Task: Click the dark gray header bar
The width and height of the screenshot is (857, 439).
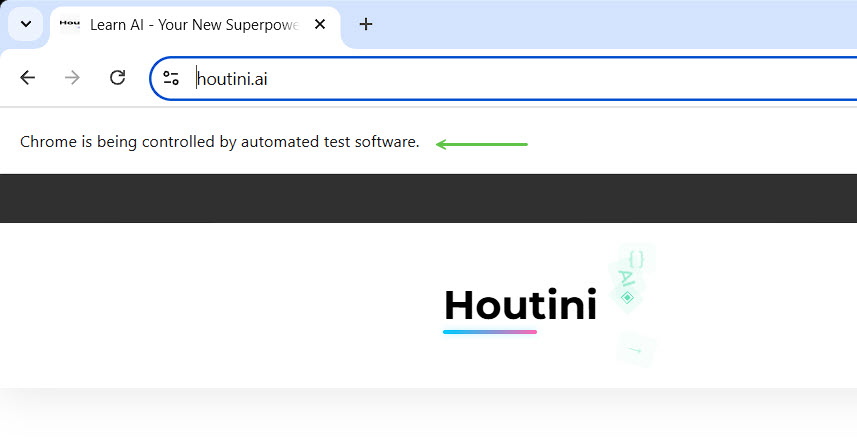Action: [x=428, y=198]
